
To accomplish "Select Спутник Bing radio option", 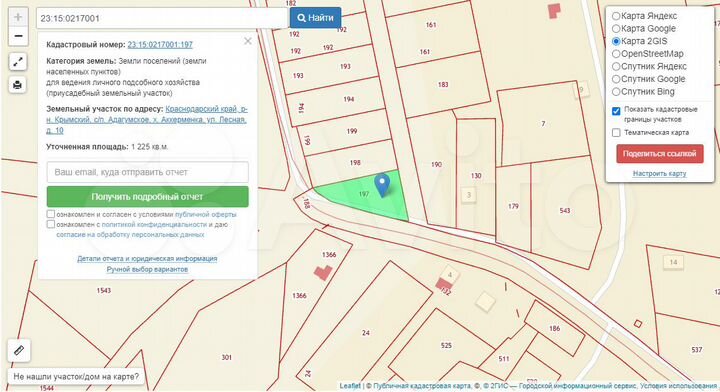I will point(616,92).
